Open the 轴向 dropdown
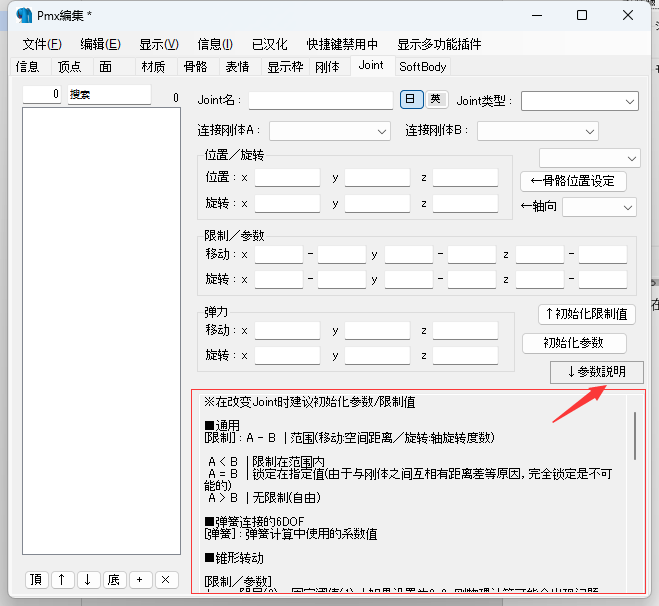This screenshot has height=606, width=659. coord(599,206)
